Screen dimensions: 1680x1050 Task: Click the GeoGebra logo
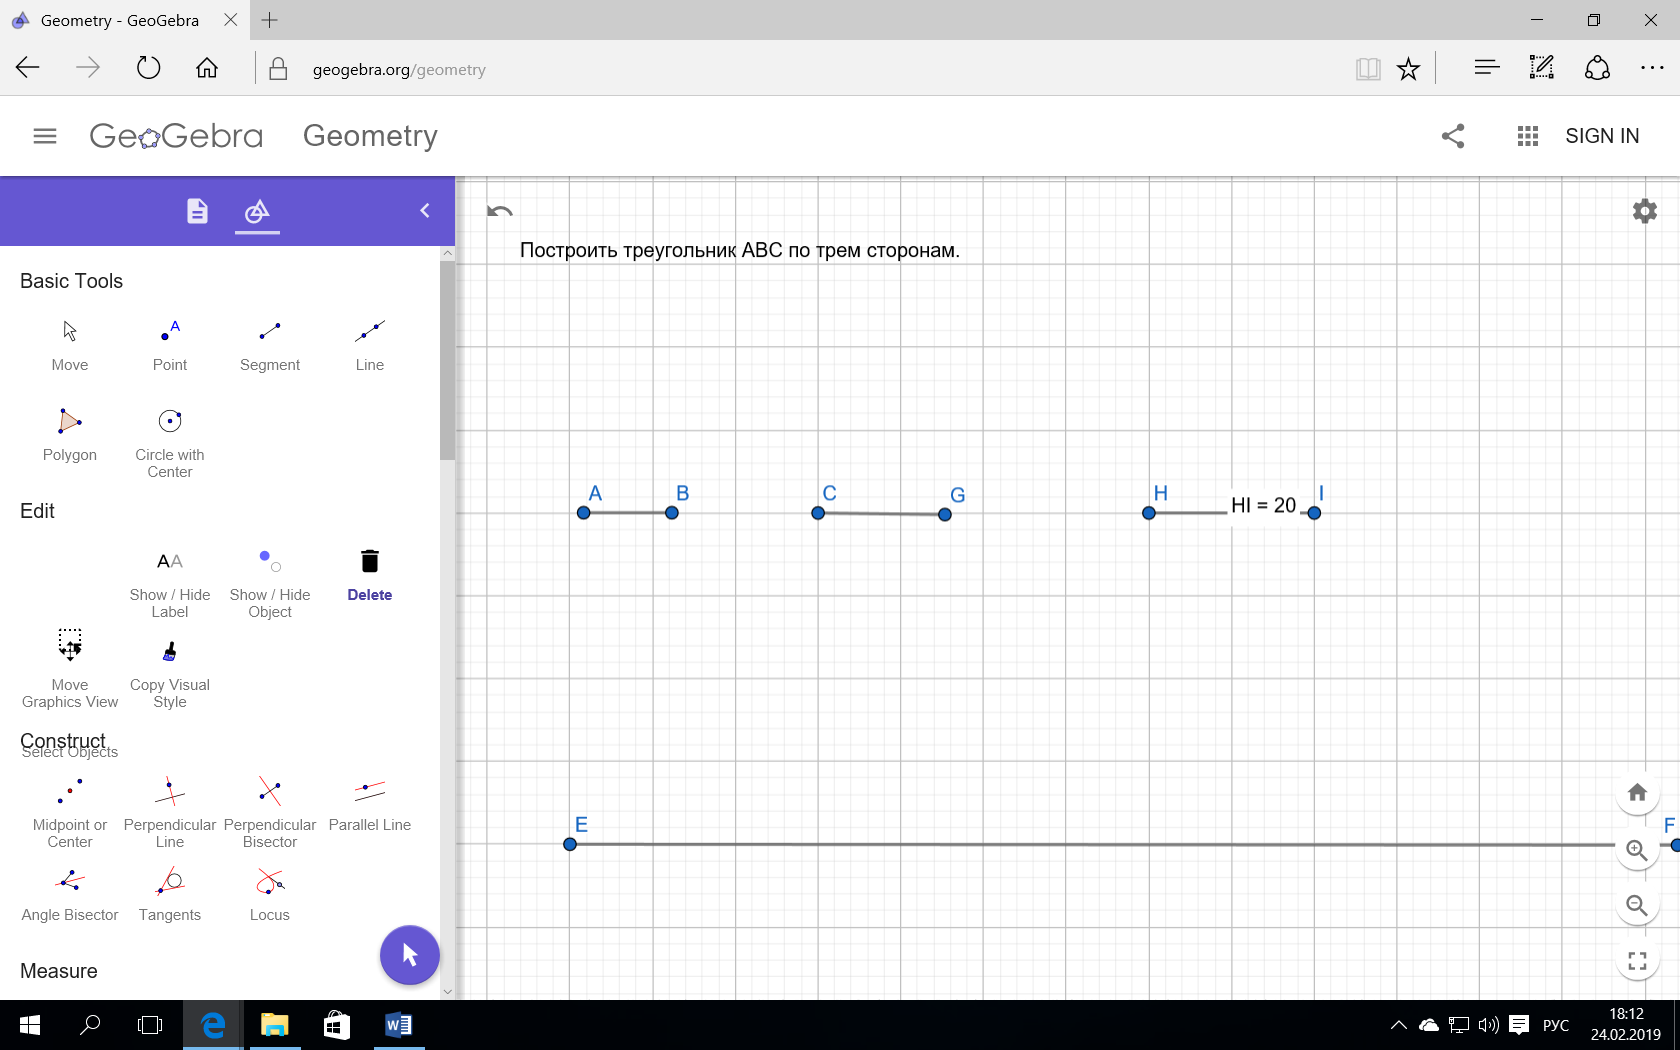pos(176,136)
